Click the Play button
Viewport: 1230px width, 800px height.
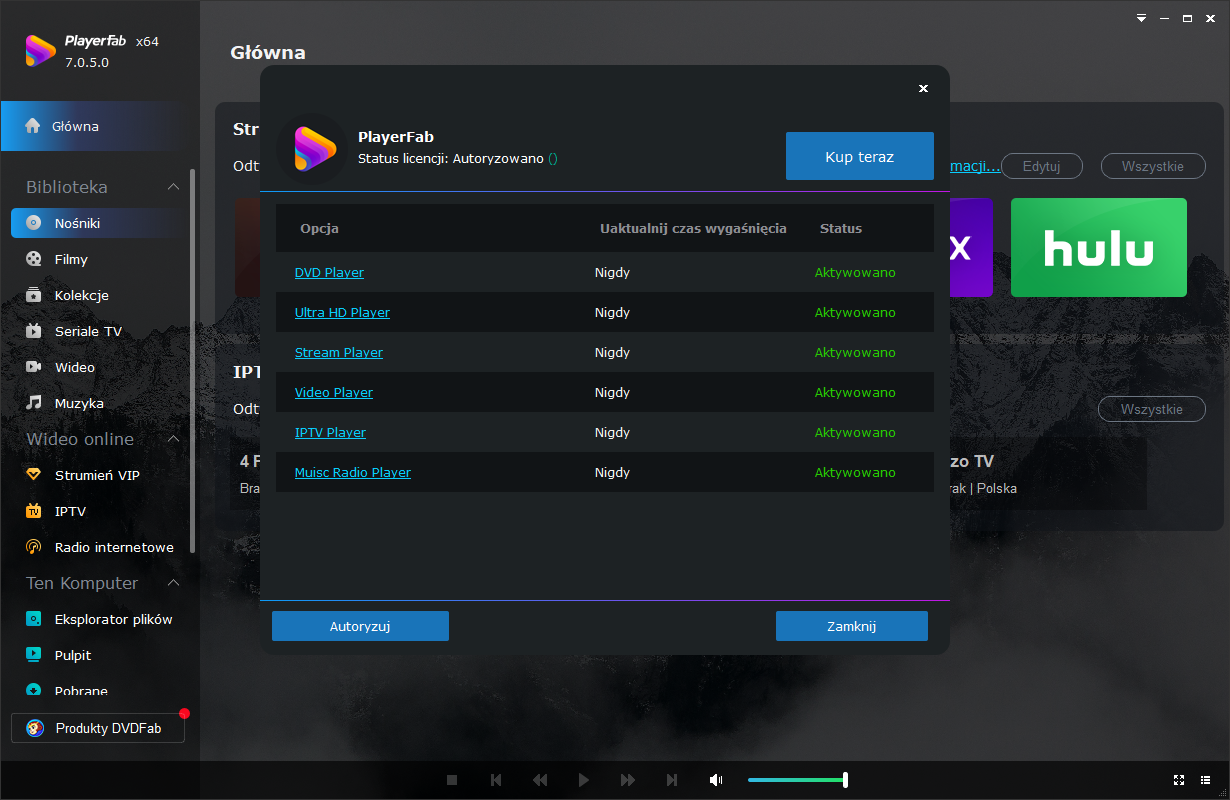tap(584, 780)
